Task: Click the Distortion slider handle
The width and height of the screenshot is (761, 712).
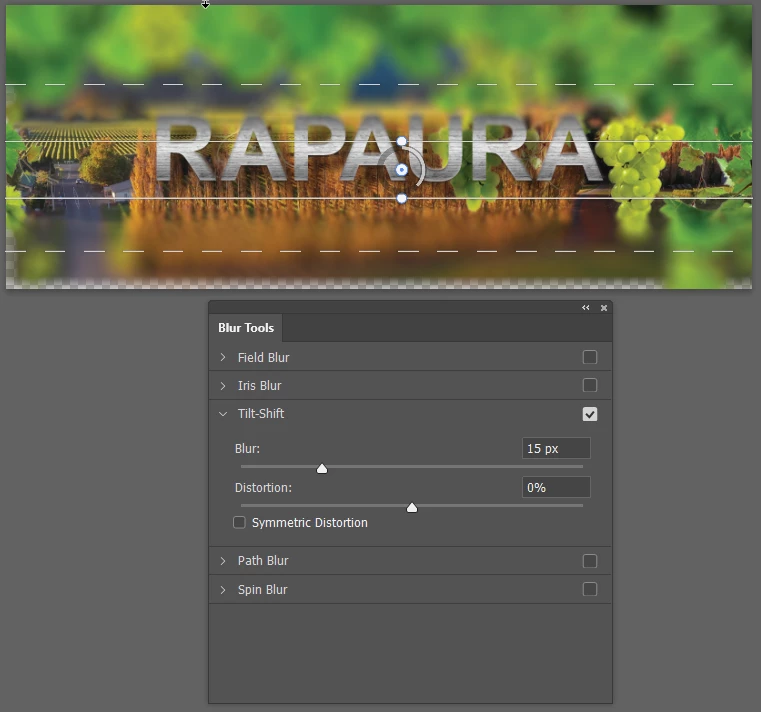Action: tap(412, 508)
